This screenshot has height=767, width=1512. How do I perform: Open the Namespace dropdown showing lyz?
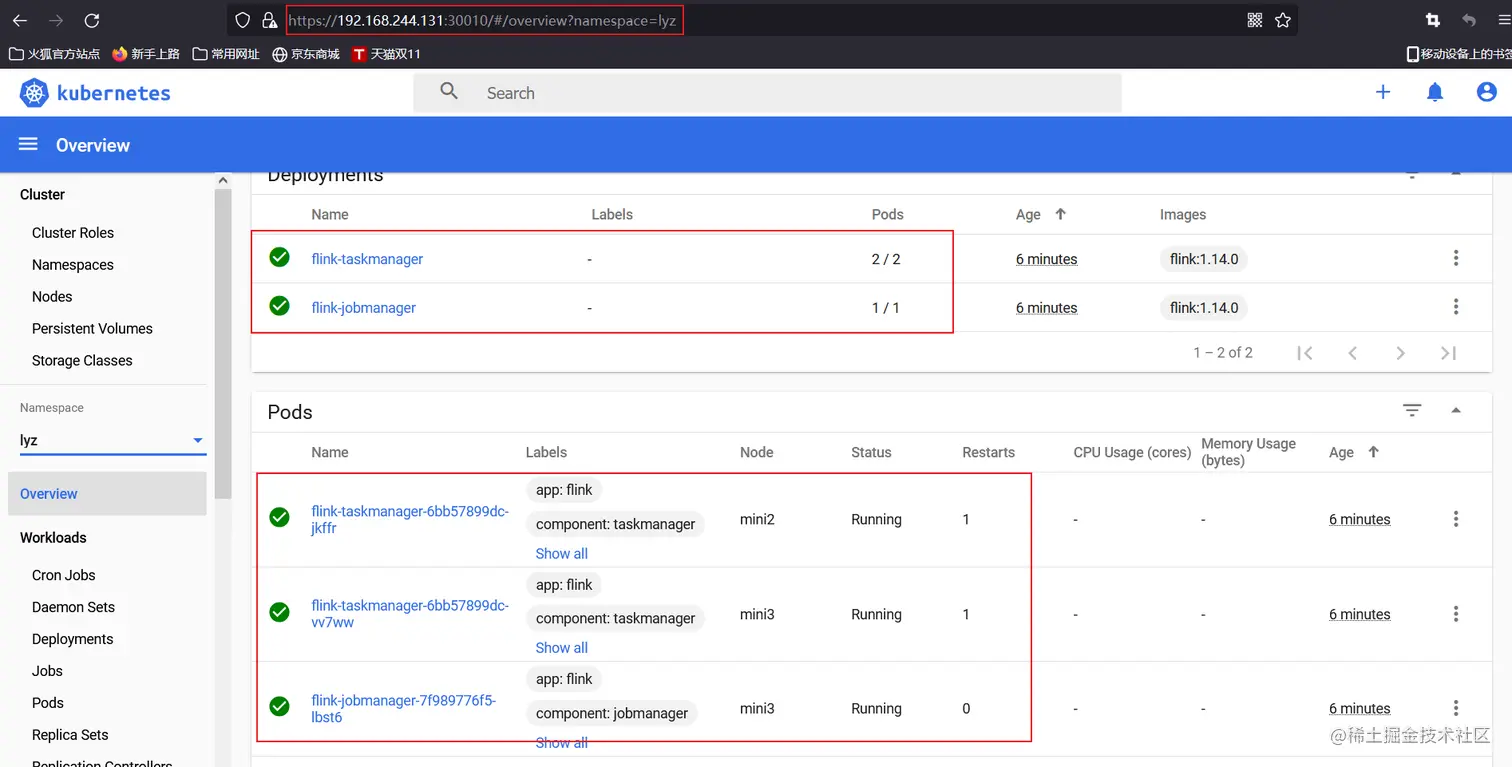click(x=113, y=440)
